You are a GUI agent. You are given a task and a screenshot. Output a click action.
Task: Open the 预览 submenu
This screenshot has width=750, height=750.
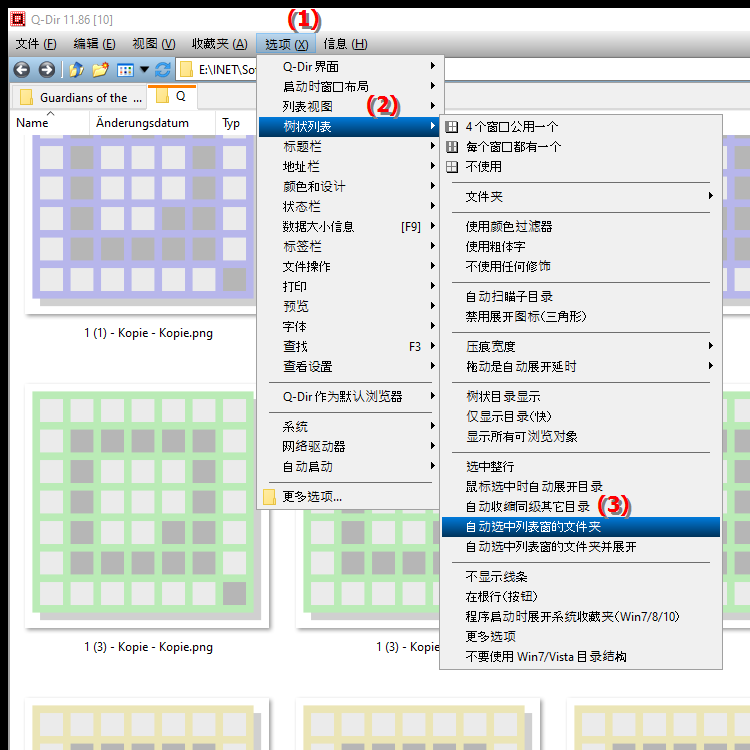tap(350, 307)
